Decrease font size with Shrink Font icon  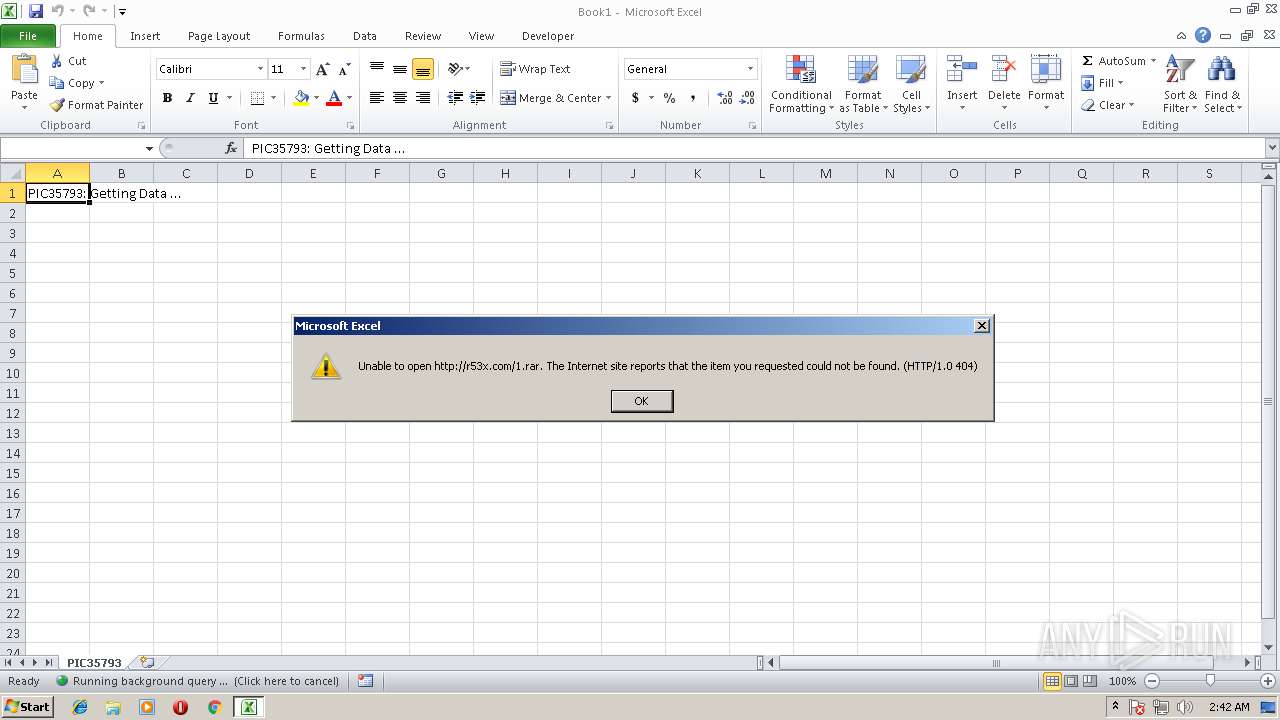[x=344, y=69]
